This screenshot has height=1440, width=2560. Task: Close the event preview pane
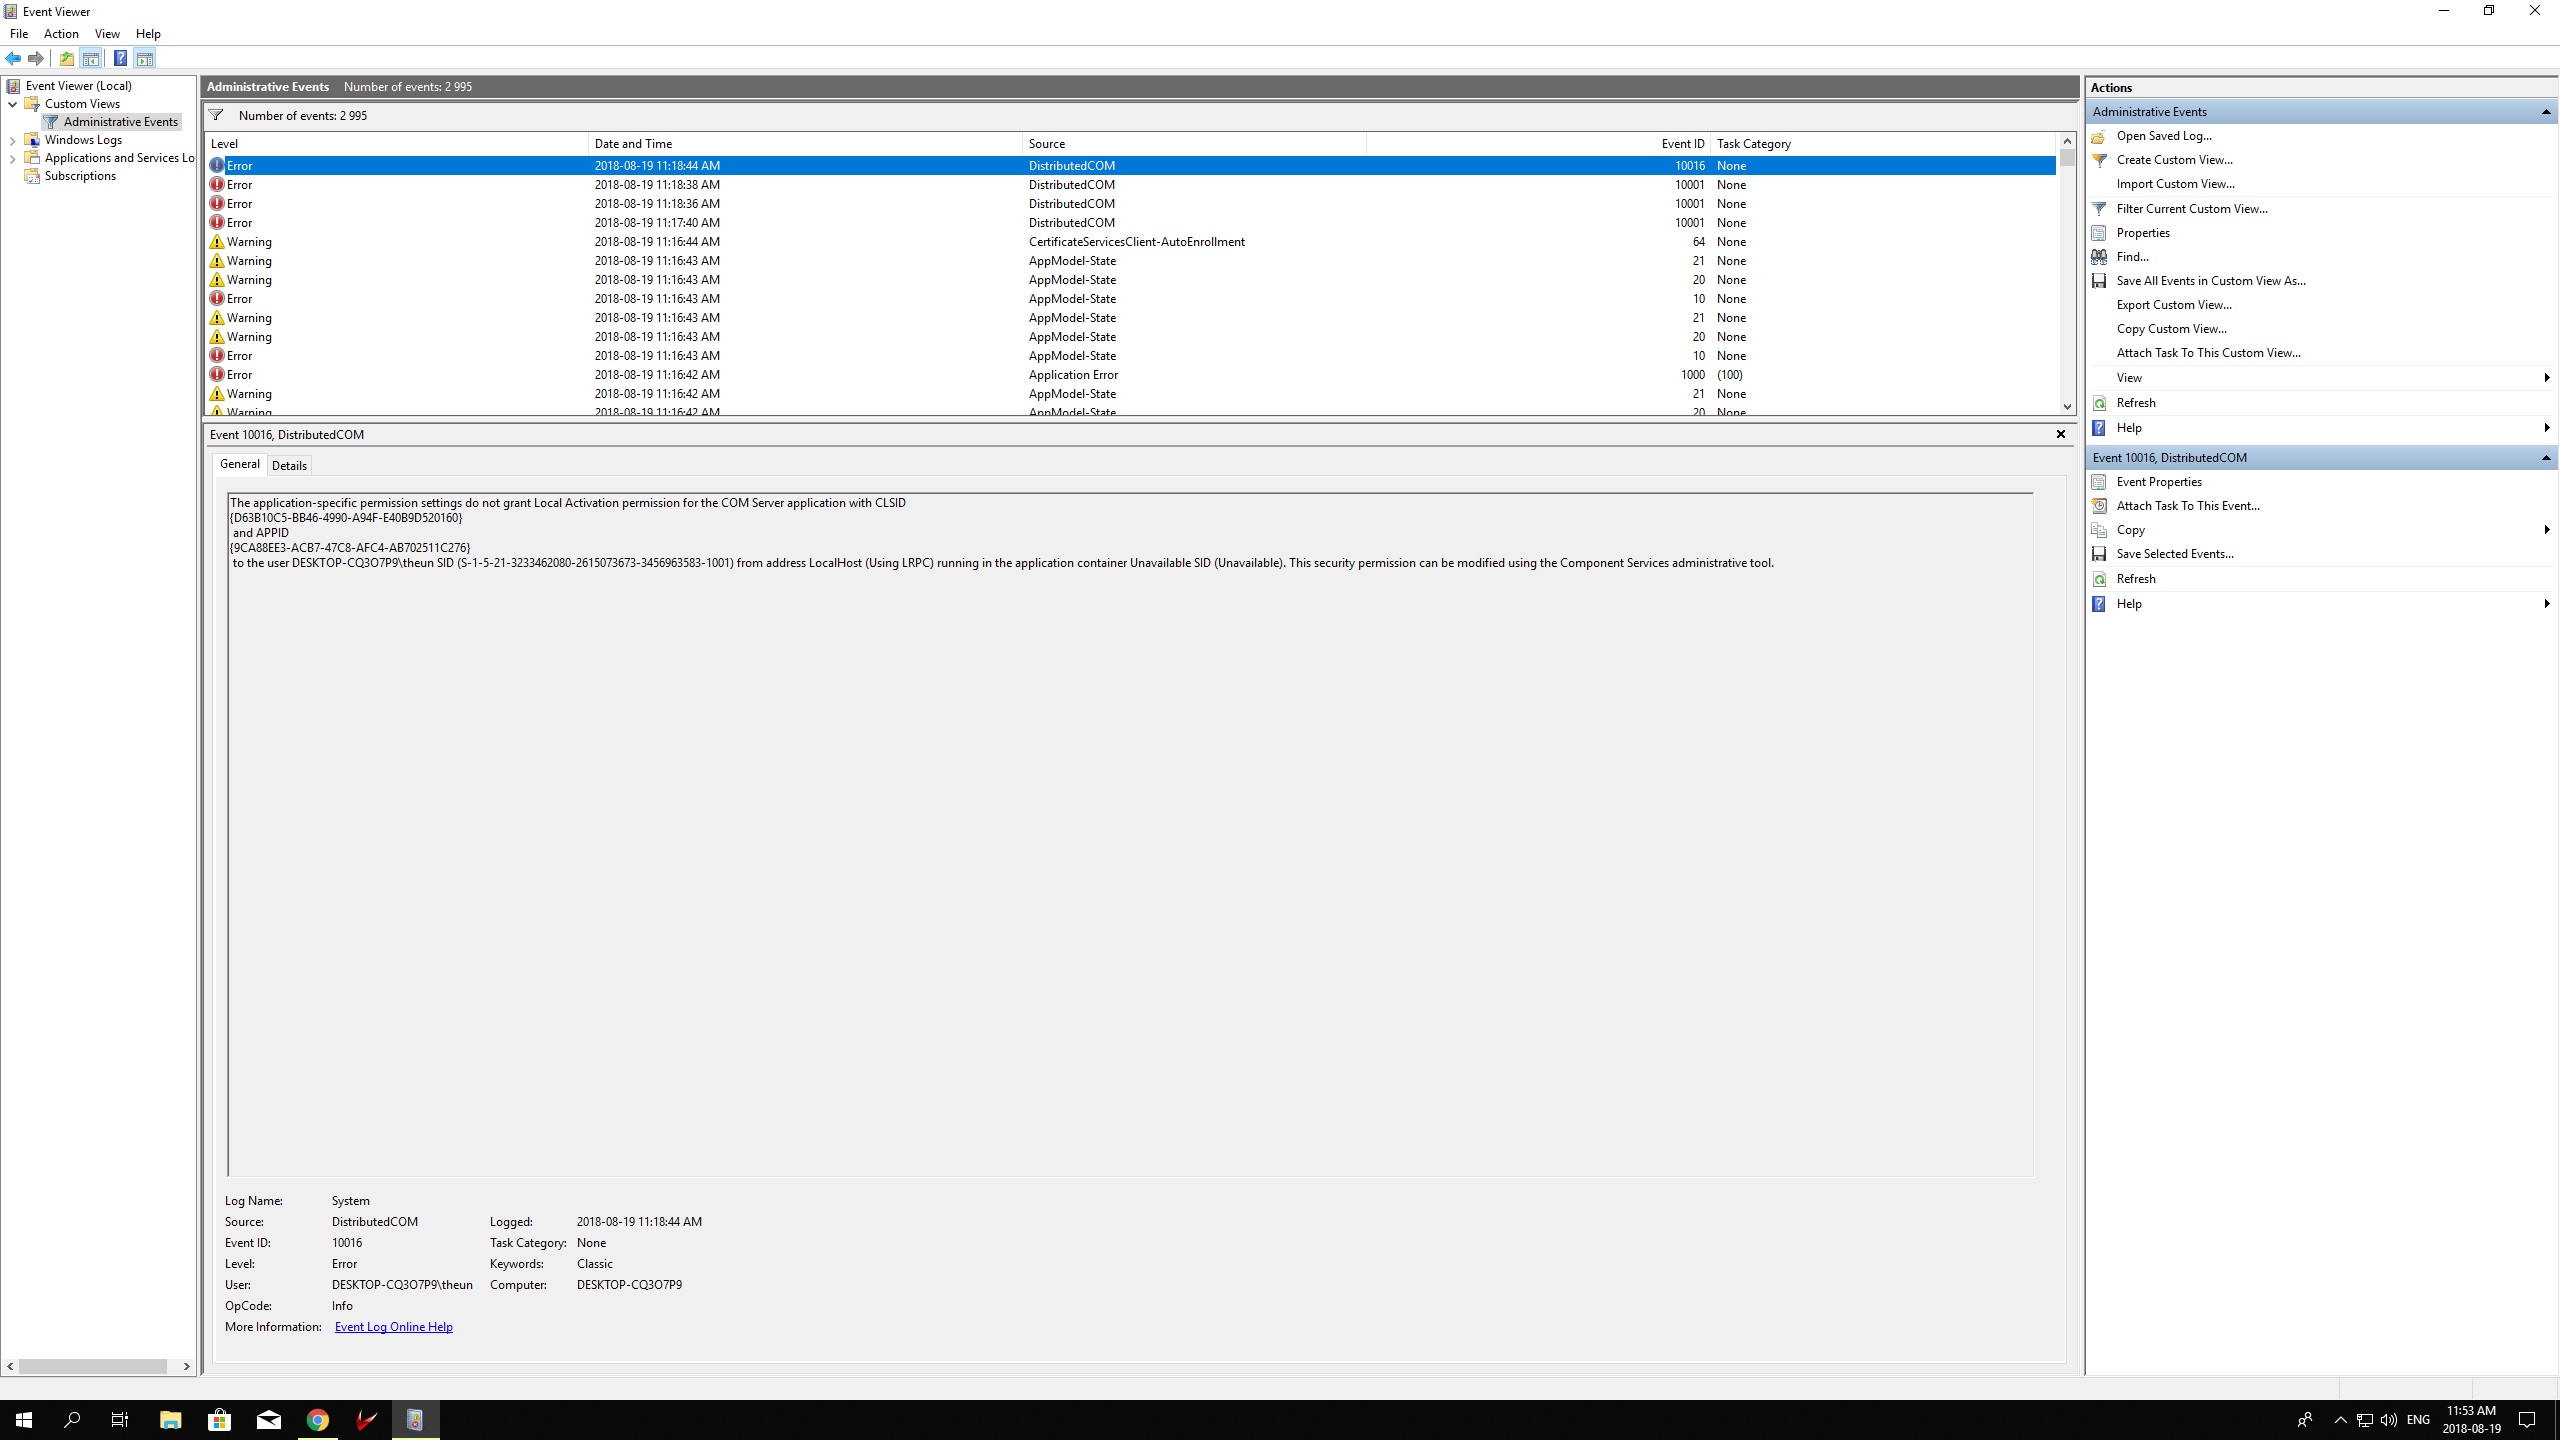point(2060,434)
